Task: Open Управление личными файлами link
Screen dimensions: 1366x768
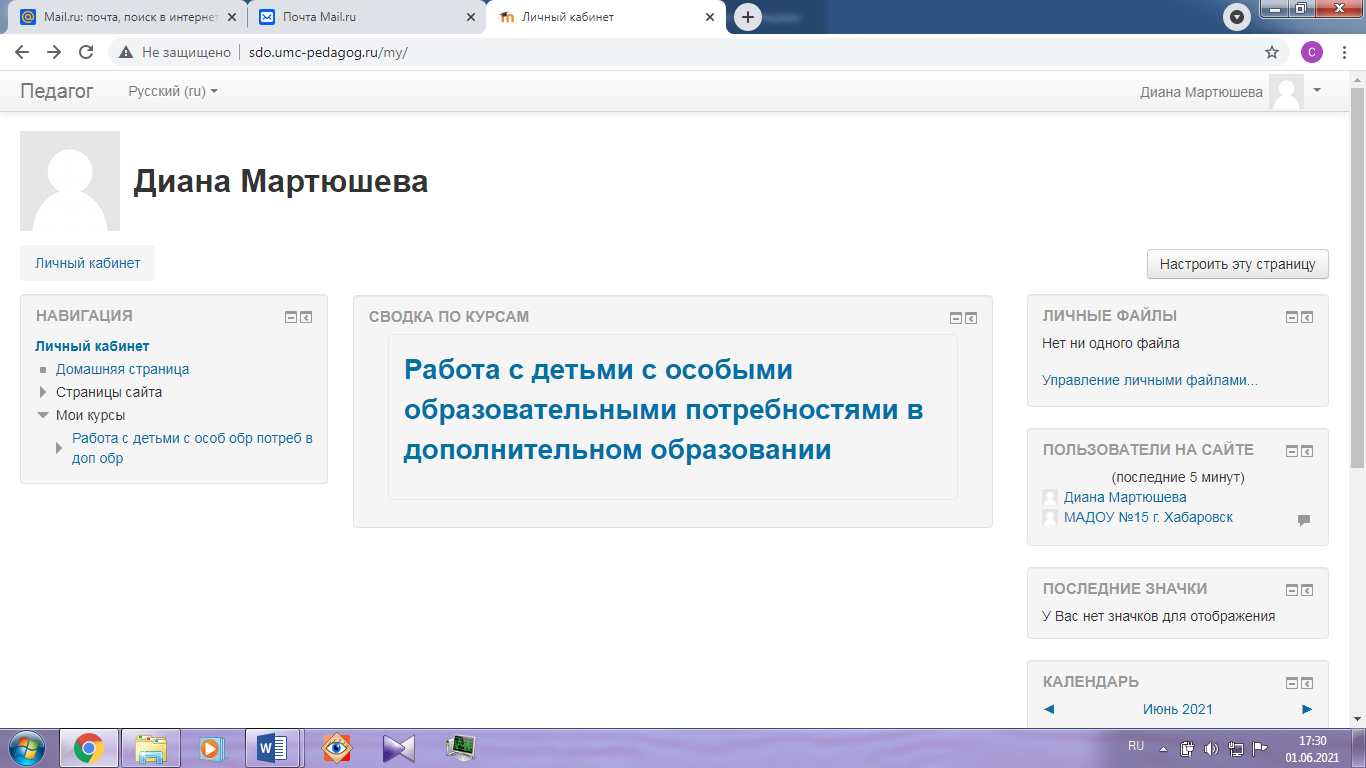Action: pos(1149,380)
